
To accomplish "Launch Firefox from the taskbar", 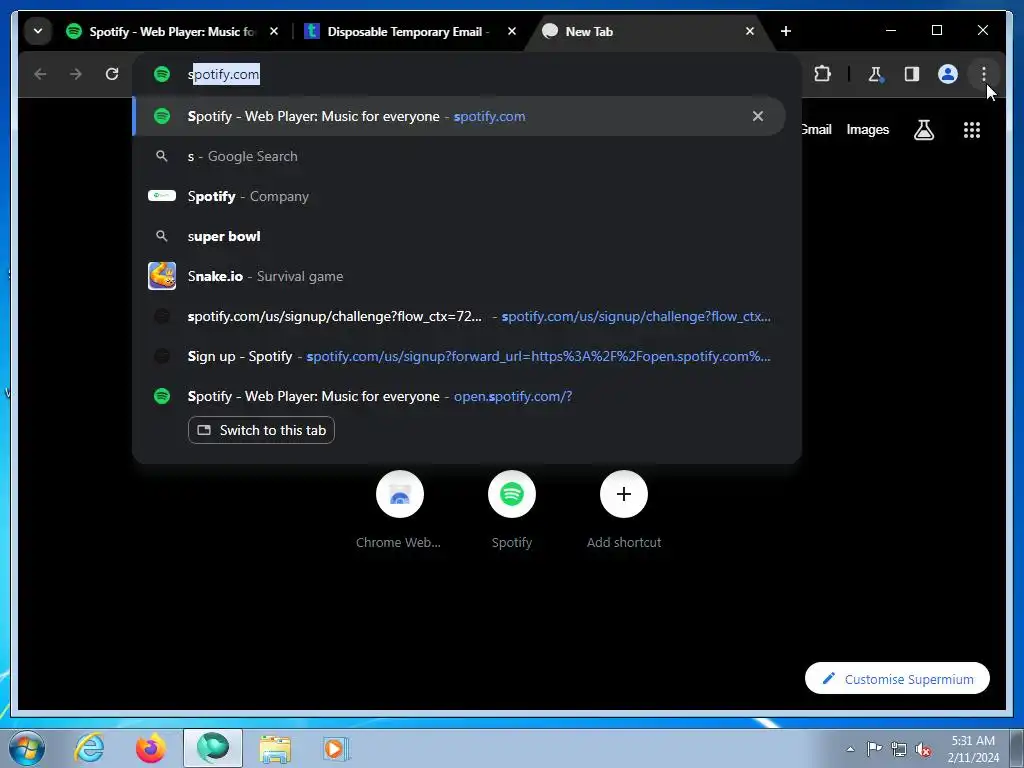I will [151, 748].
